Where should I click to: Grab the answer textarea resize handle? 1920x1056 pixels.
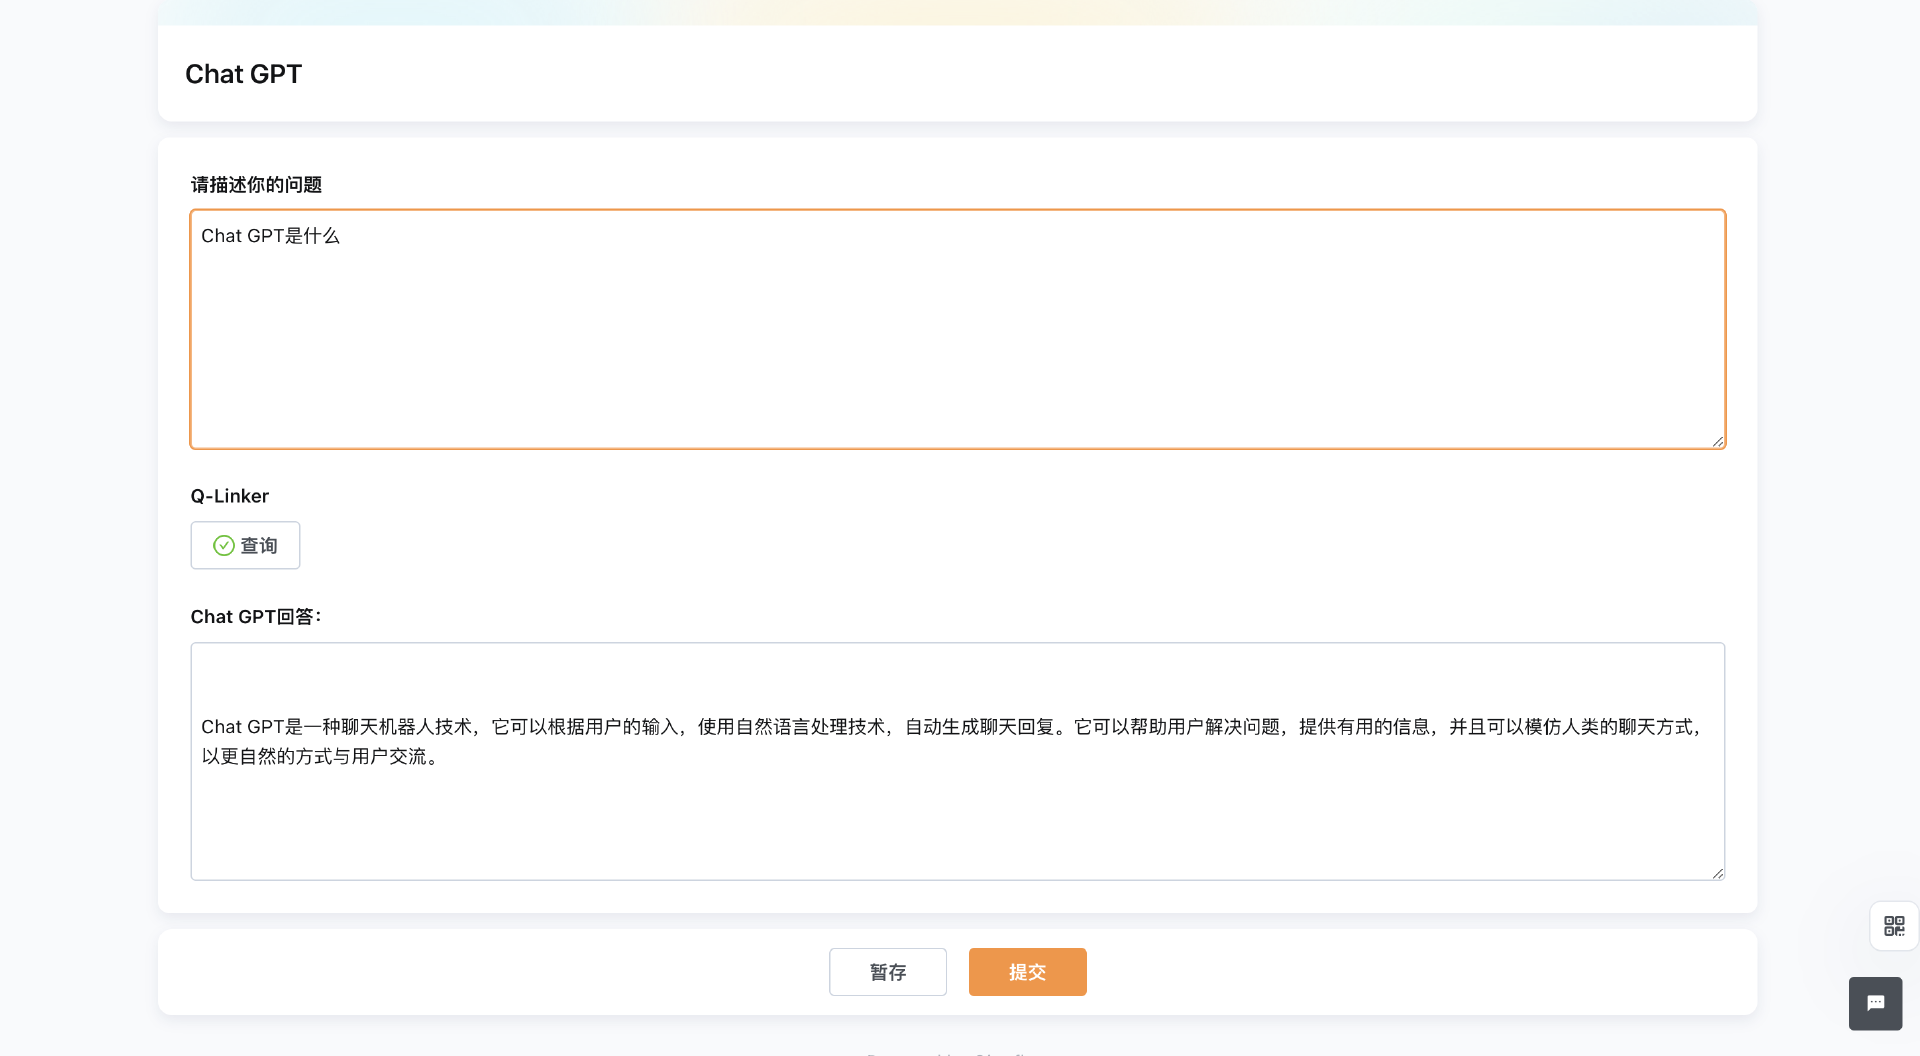pos(1717,872)
